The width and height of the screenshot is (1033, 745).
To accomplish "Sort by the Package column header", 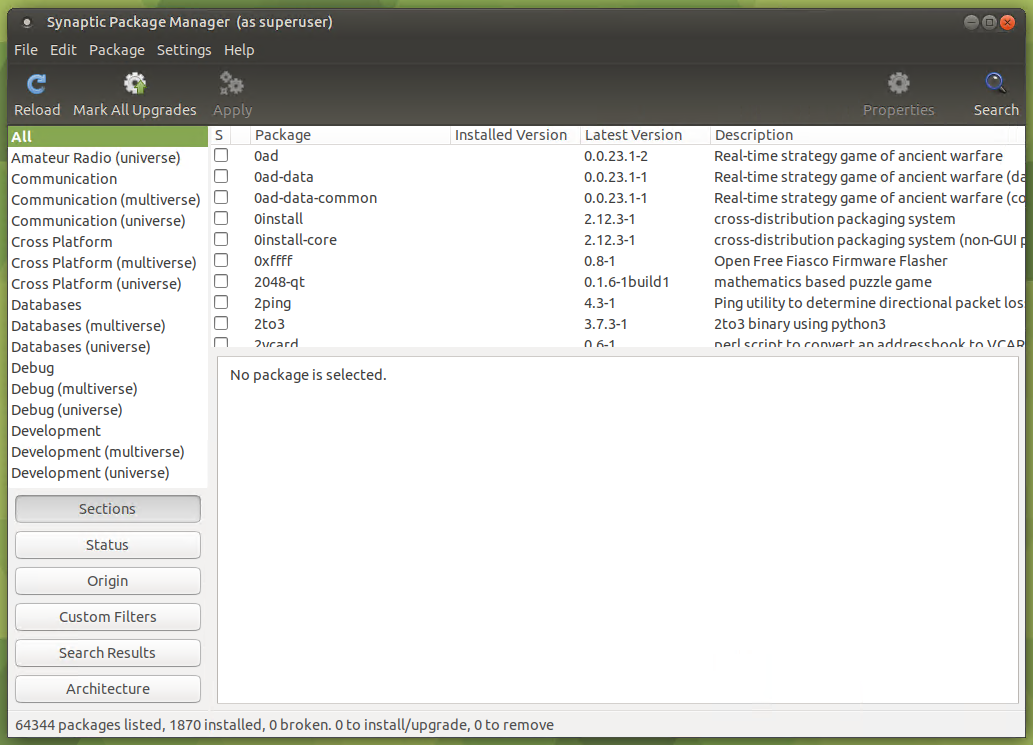I will [x=350, y=135].
